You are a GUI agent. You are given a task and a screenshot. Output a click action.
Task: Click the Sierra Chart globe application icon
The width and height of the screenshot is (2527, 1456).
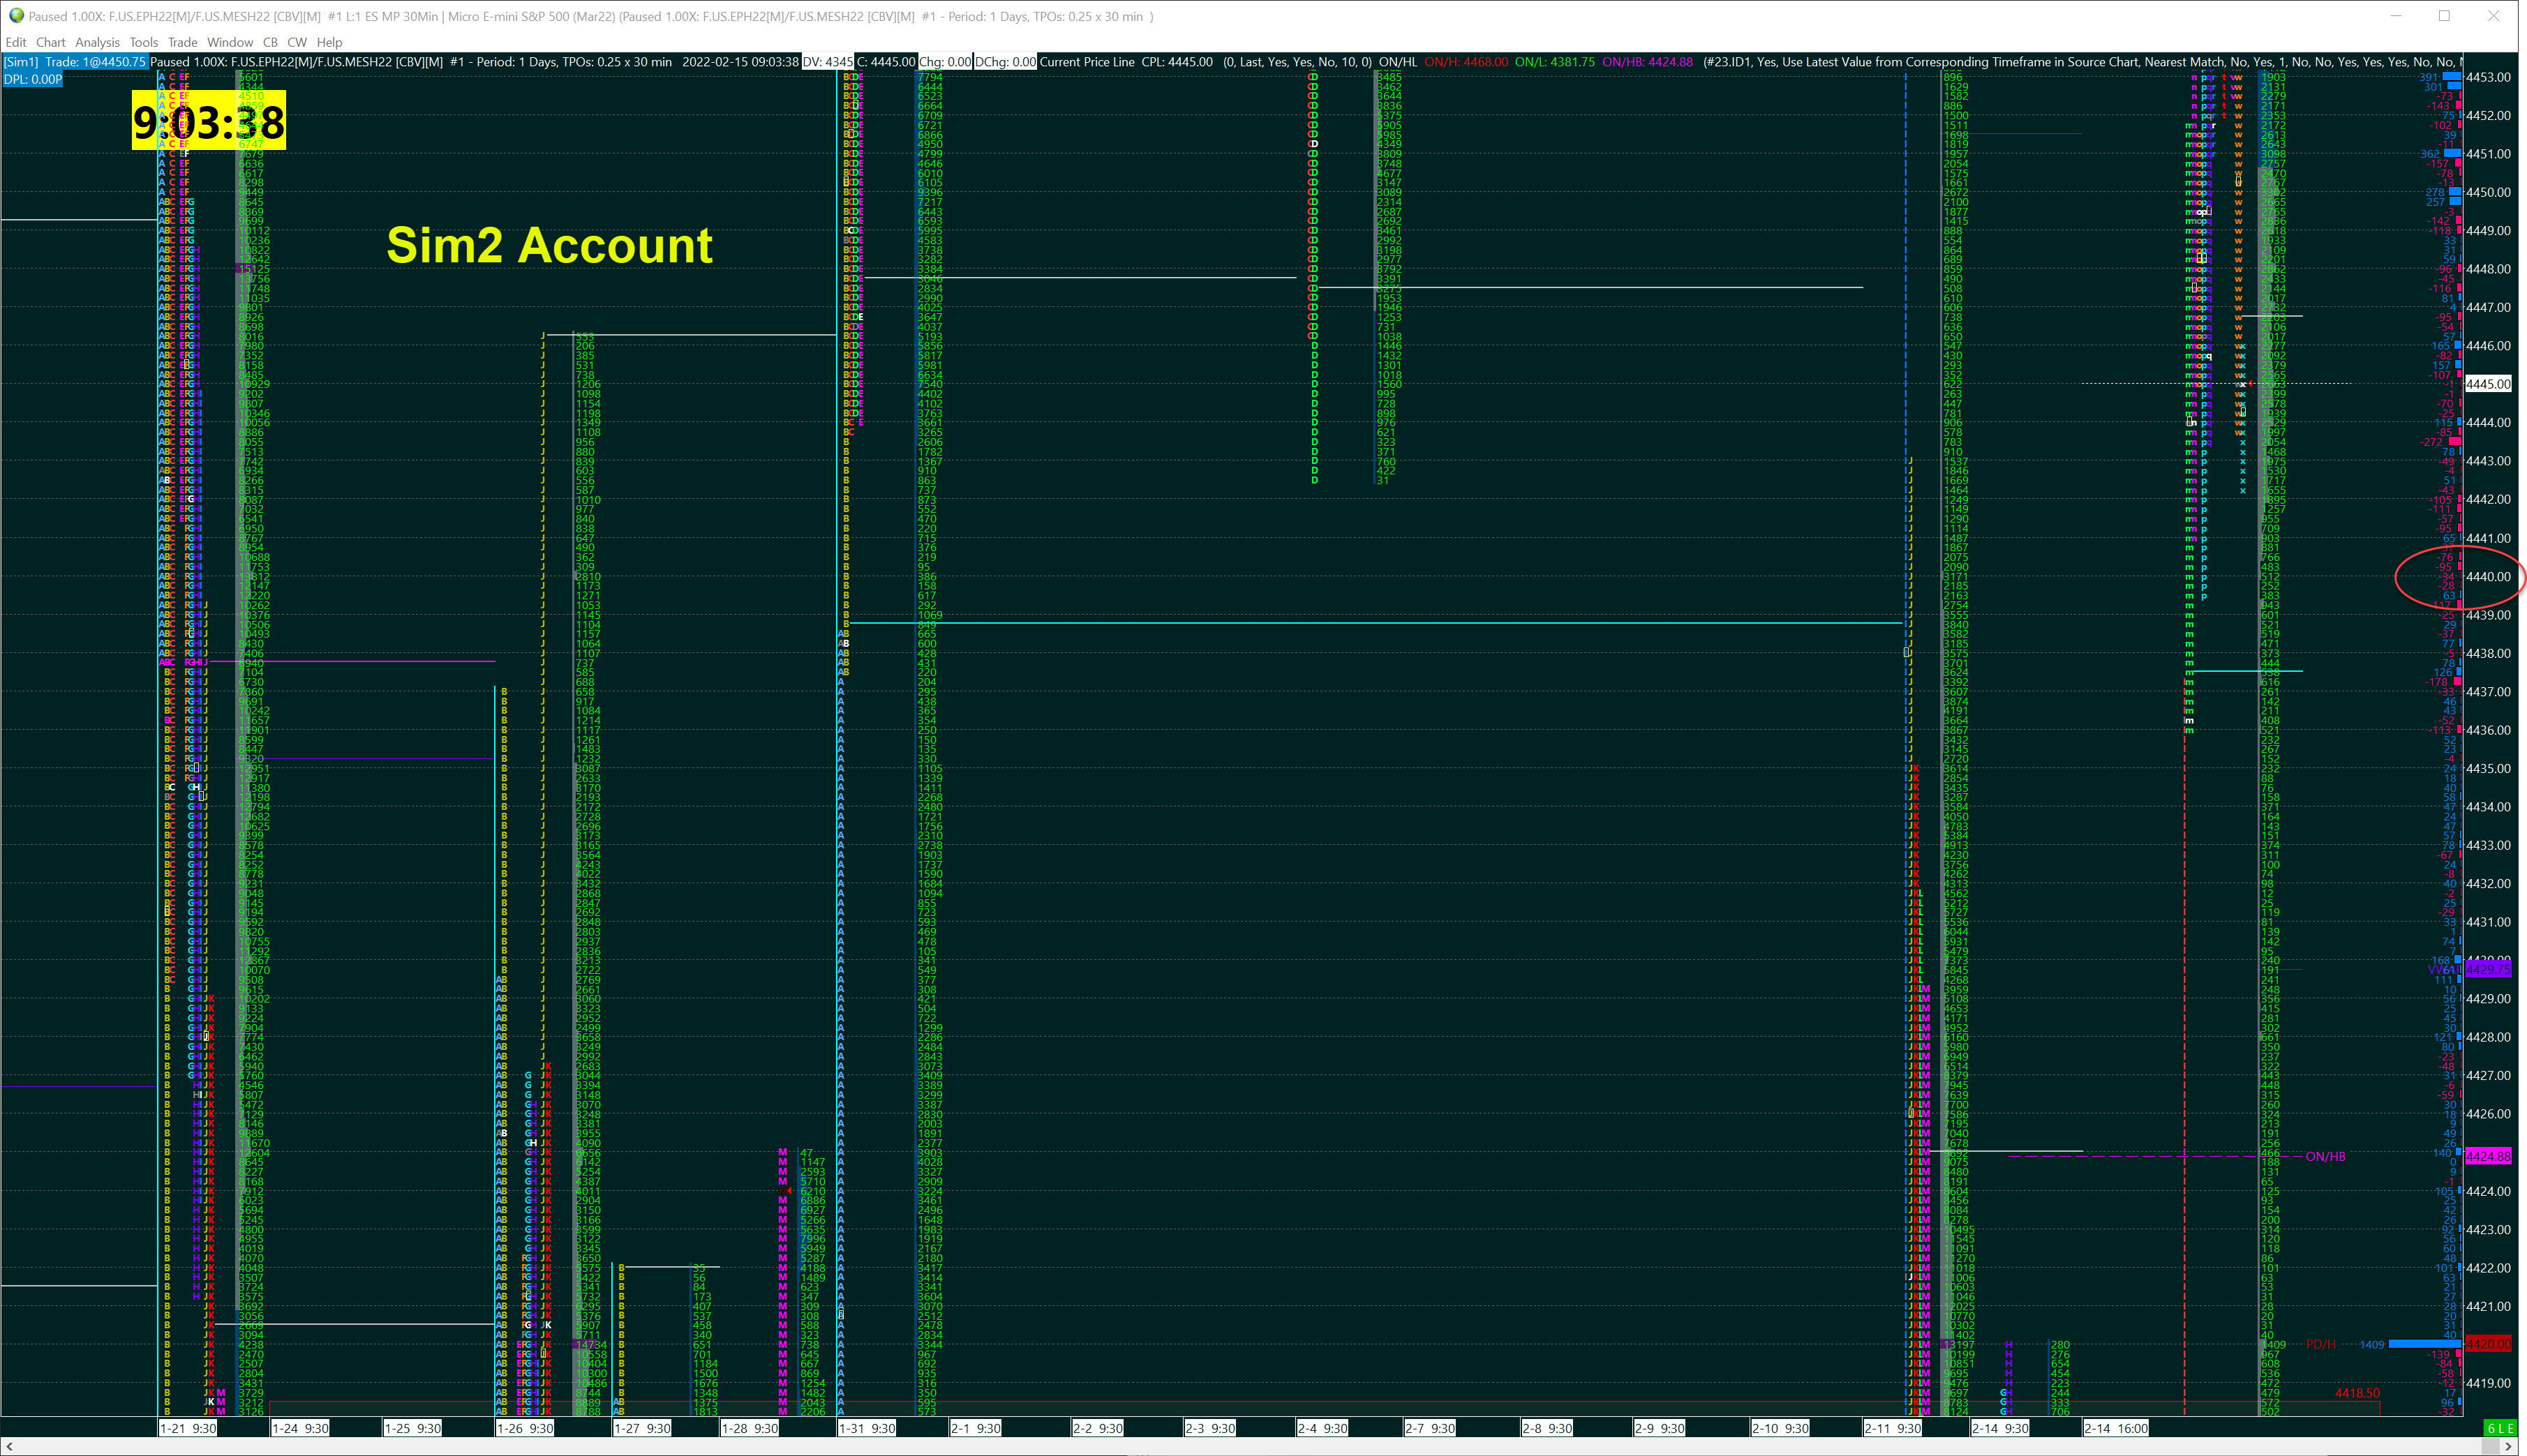15,16
